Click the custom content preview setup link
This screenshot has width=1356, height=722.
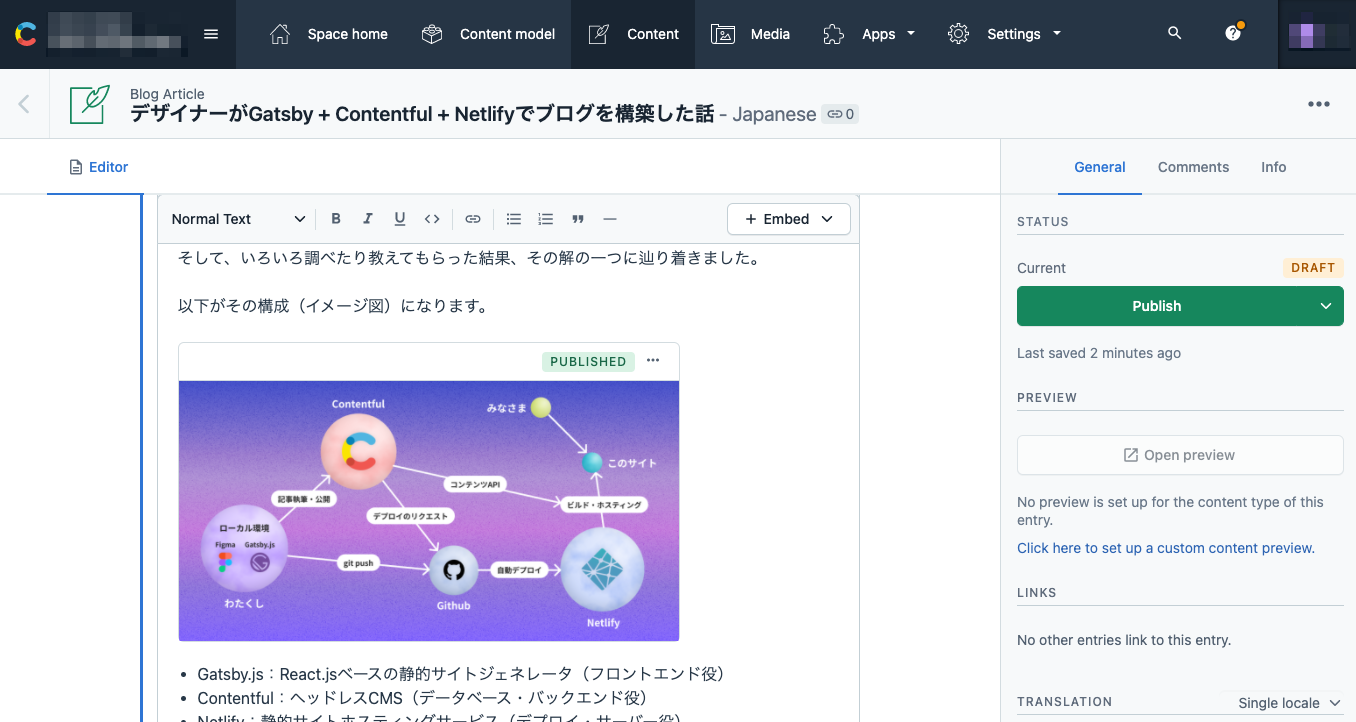tap(1165, 547)
